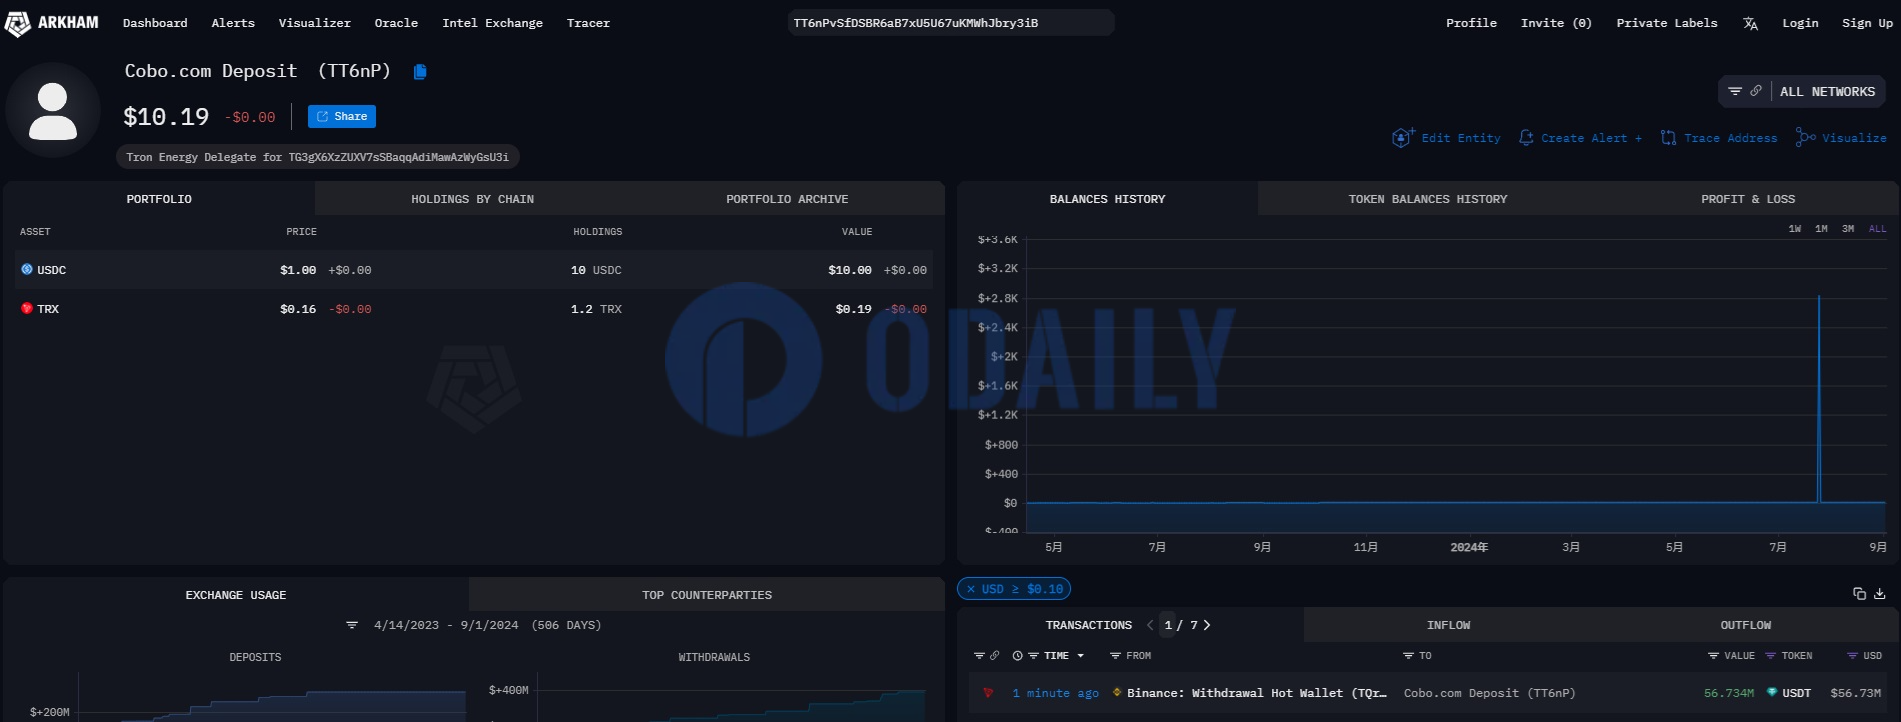Open the Profile link
This screenshot has width=1901, height=722.
point(1471,23)
